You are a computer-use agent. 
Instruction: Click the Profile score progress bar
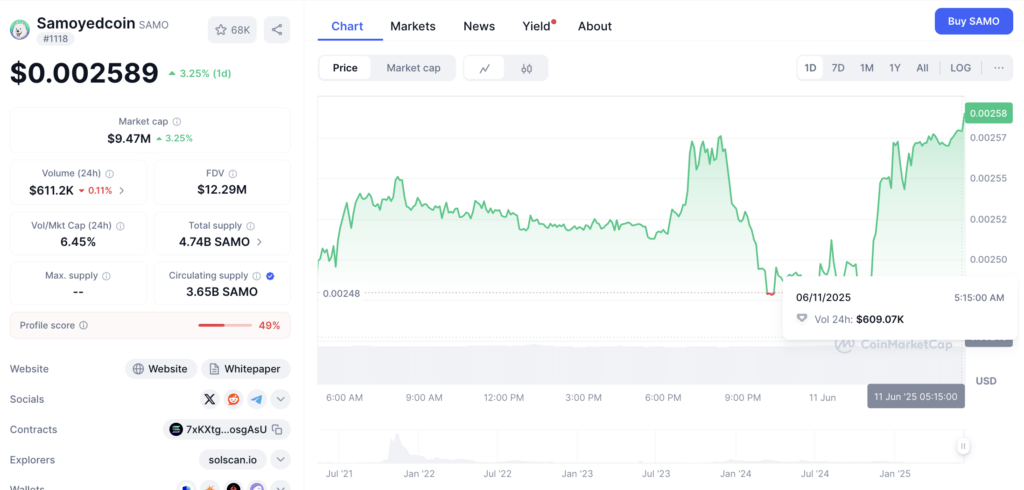click(225, 325)
